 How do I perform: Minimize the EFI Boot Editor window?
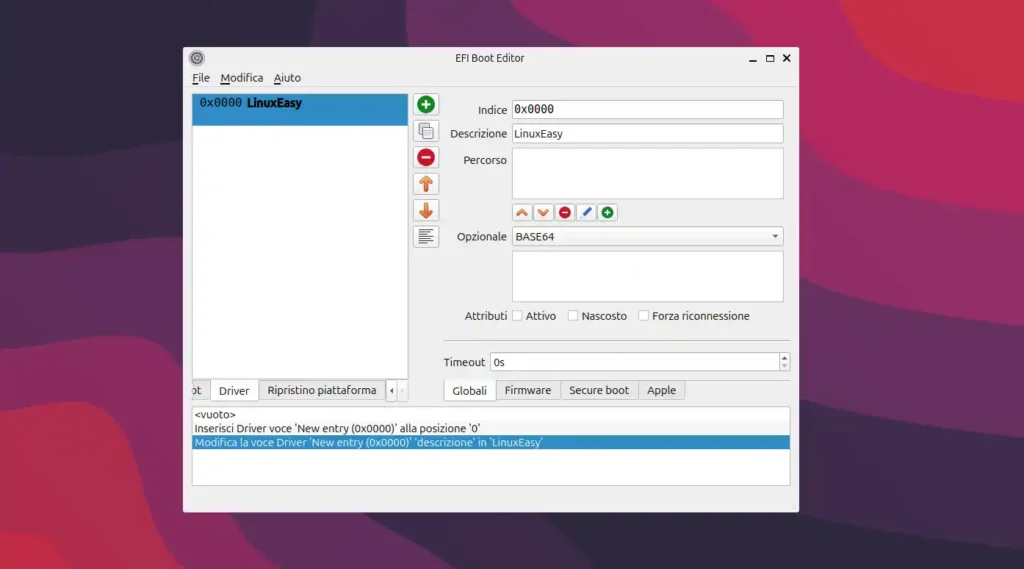[x=753, y=58]
